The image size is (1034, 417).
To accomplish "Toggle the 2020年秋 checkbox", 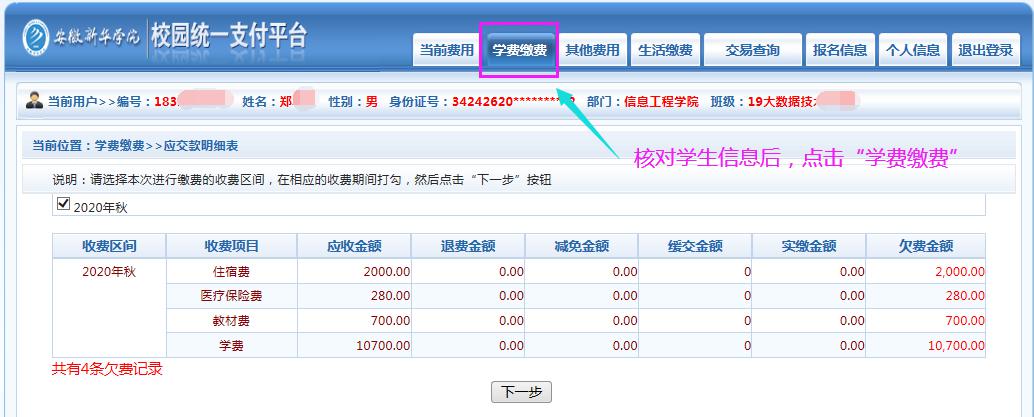I will [x=65, y=205].
